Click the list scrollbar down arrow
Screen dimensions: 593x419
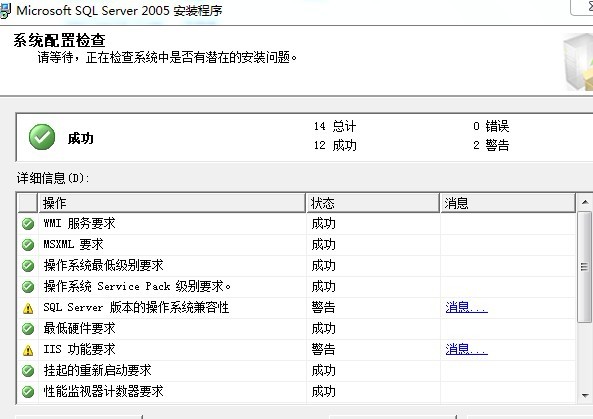click(585, 396)
